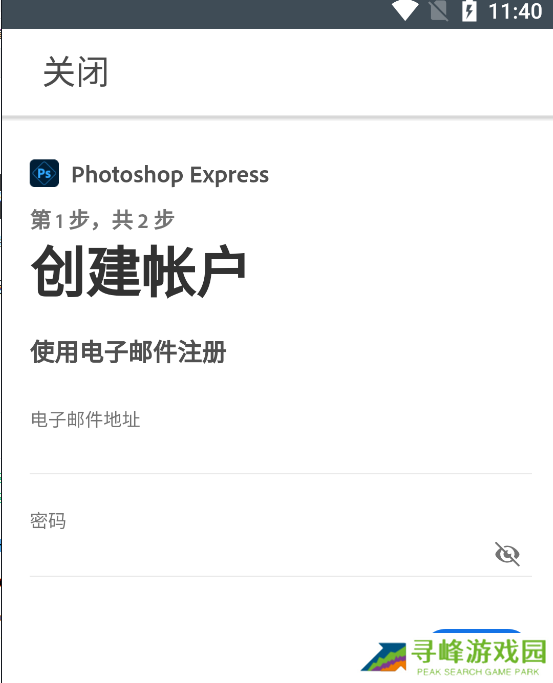Click the 电子邮件地址 field label
The width and height of the screenshot is (553, 683).
click(85, 419)
